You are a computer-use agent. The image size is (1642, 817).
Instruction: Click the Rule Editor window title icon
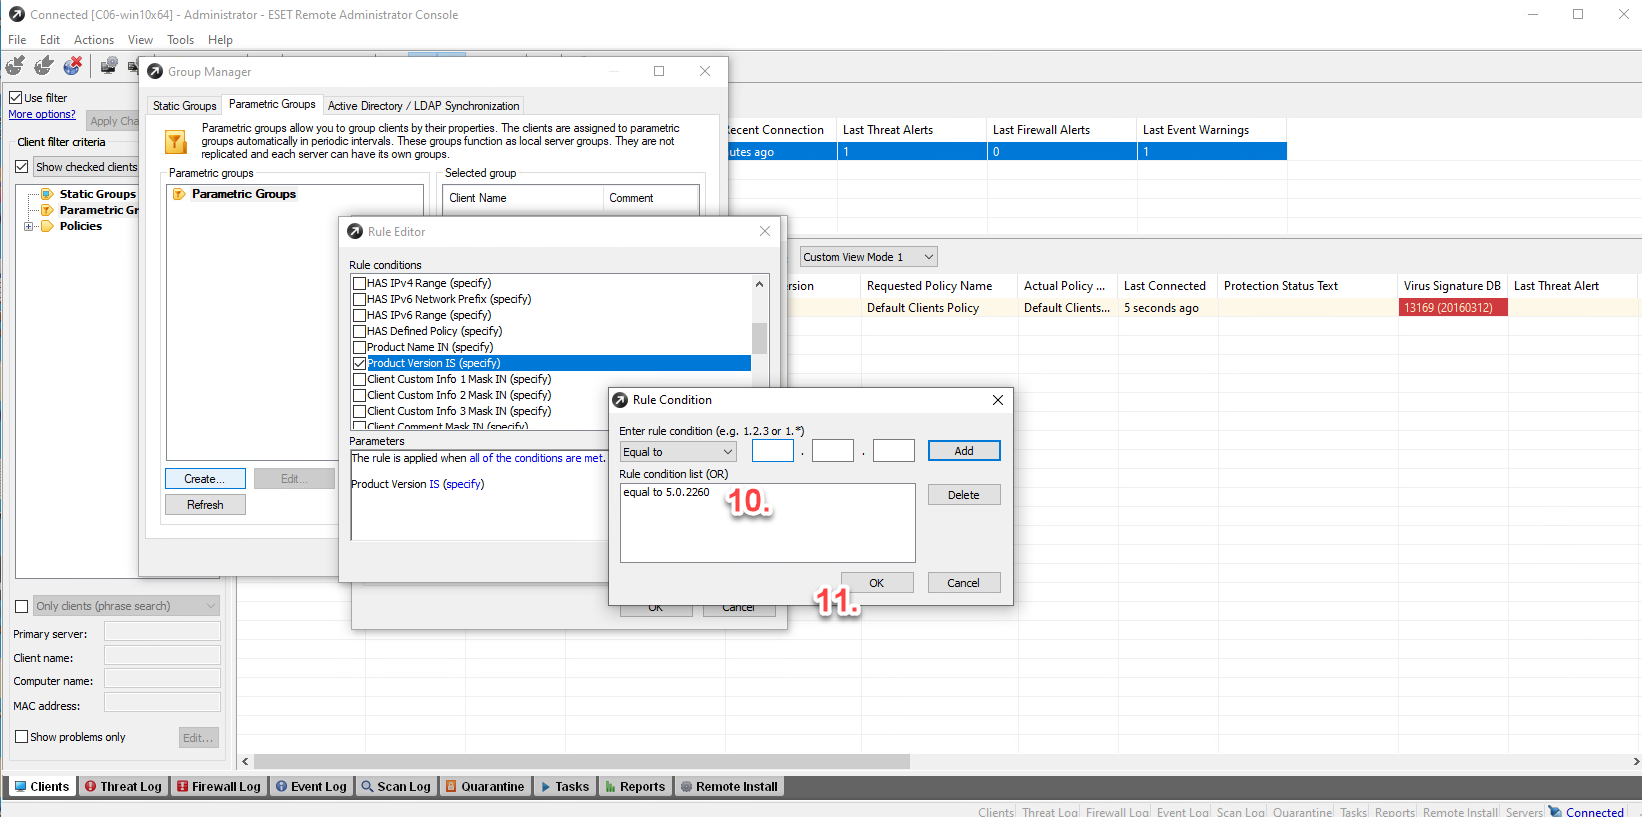pos(355,232)
